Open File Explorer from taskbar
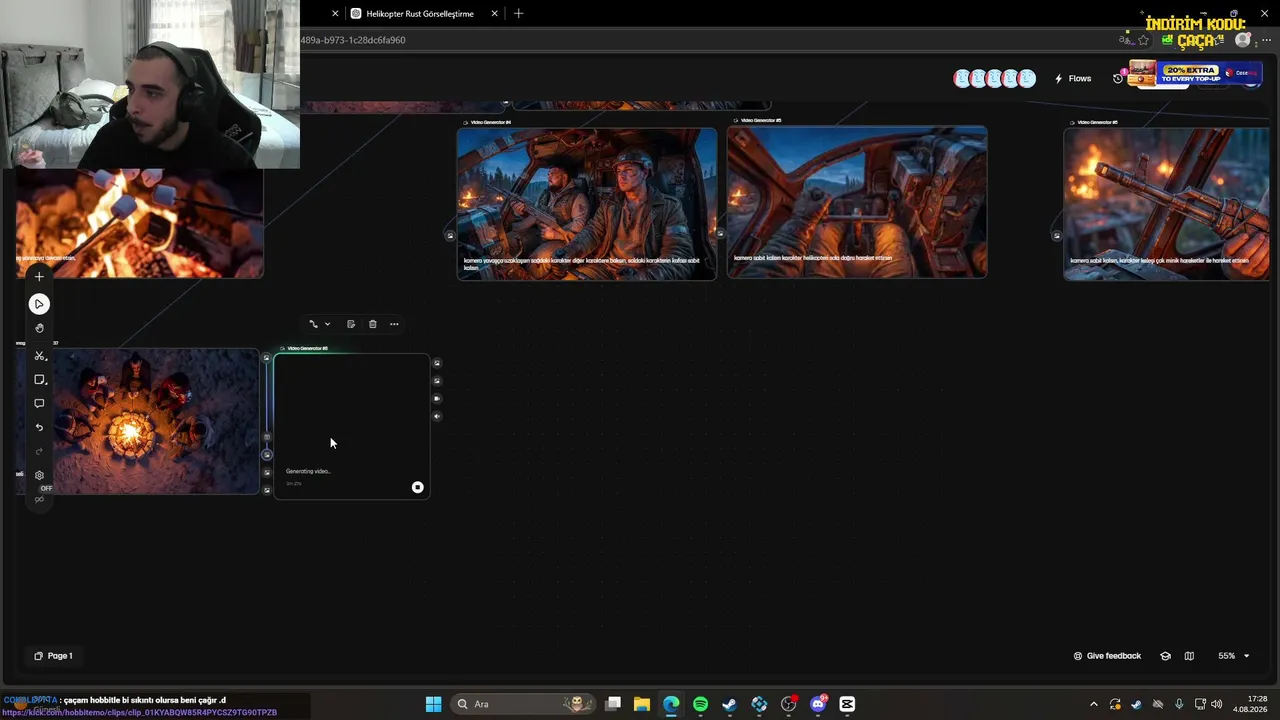The image size is (1280, 720). point(641,704)
